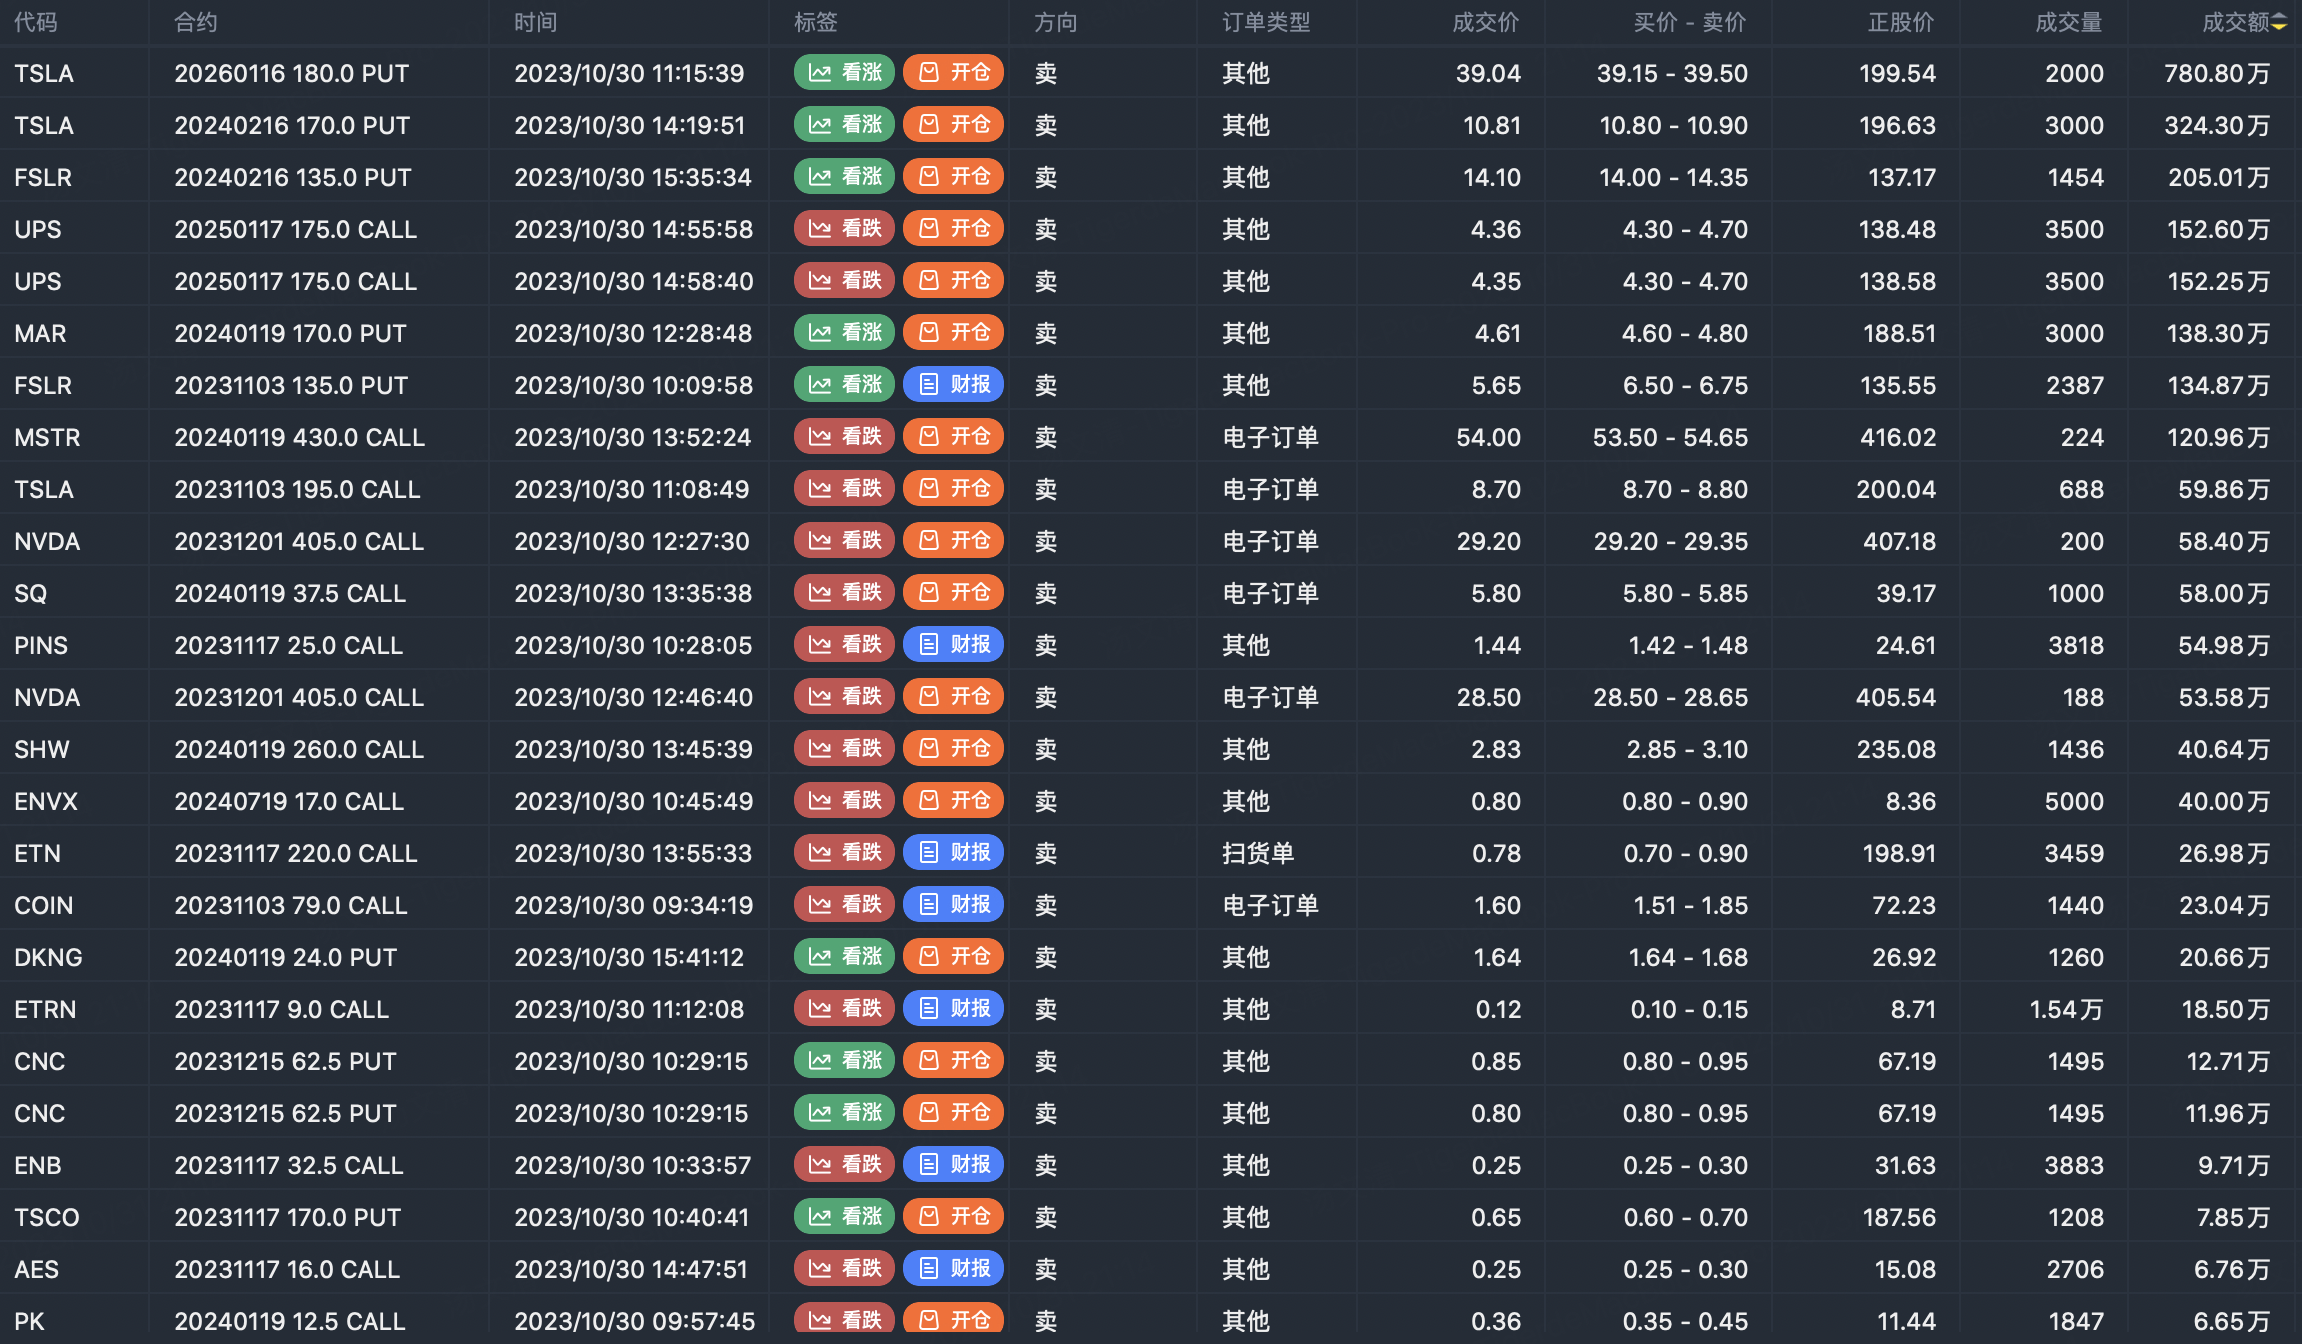Click 看跌 tag on AES row
The width and height of the screenshot is (2302, 1344).
[x=845, y=1269]
